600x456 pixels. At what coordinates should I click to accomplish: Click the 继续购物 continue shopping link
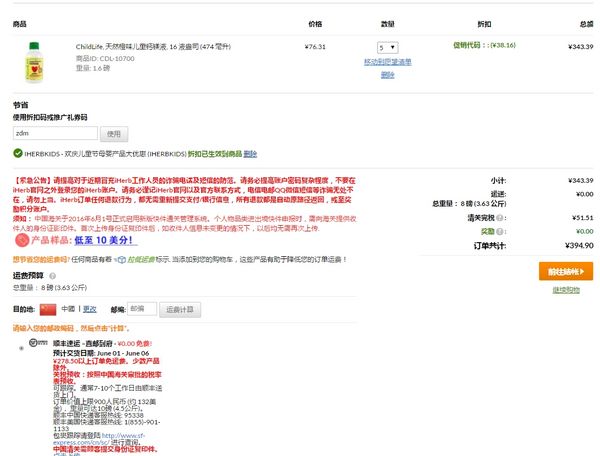[566, 290]
